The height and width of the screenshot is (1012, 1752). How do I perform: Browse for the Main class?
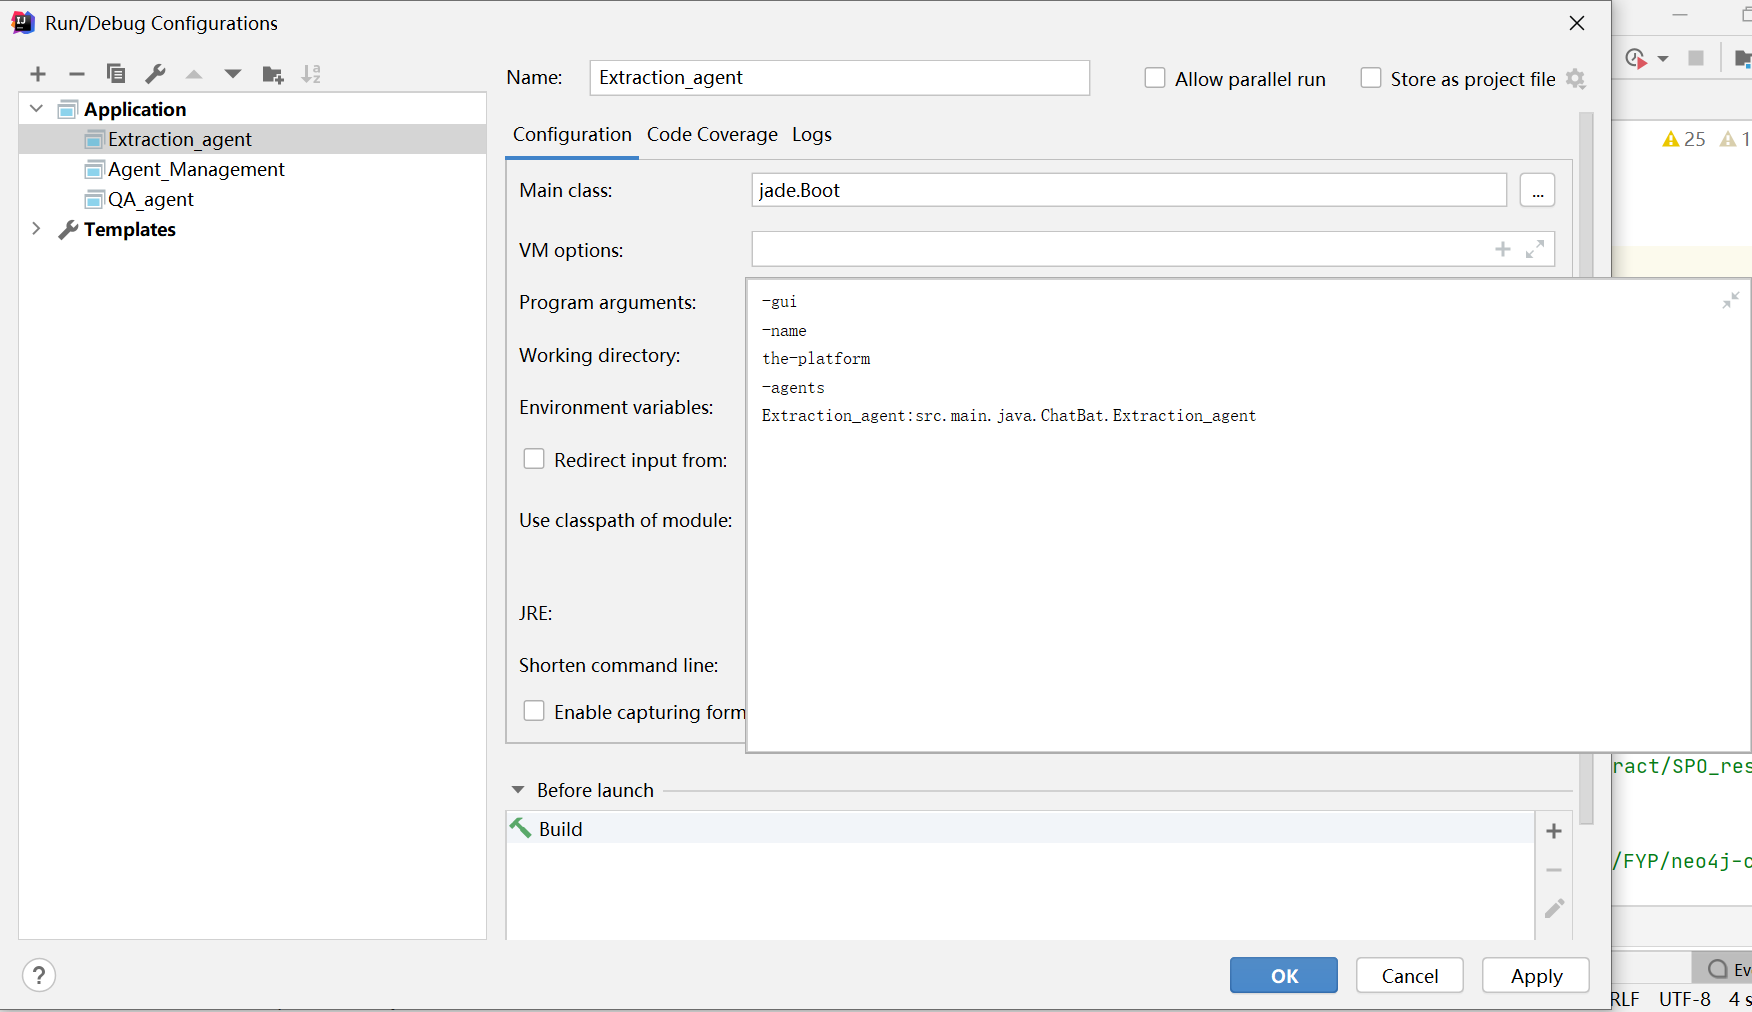[1538, 190]
